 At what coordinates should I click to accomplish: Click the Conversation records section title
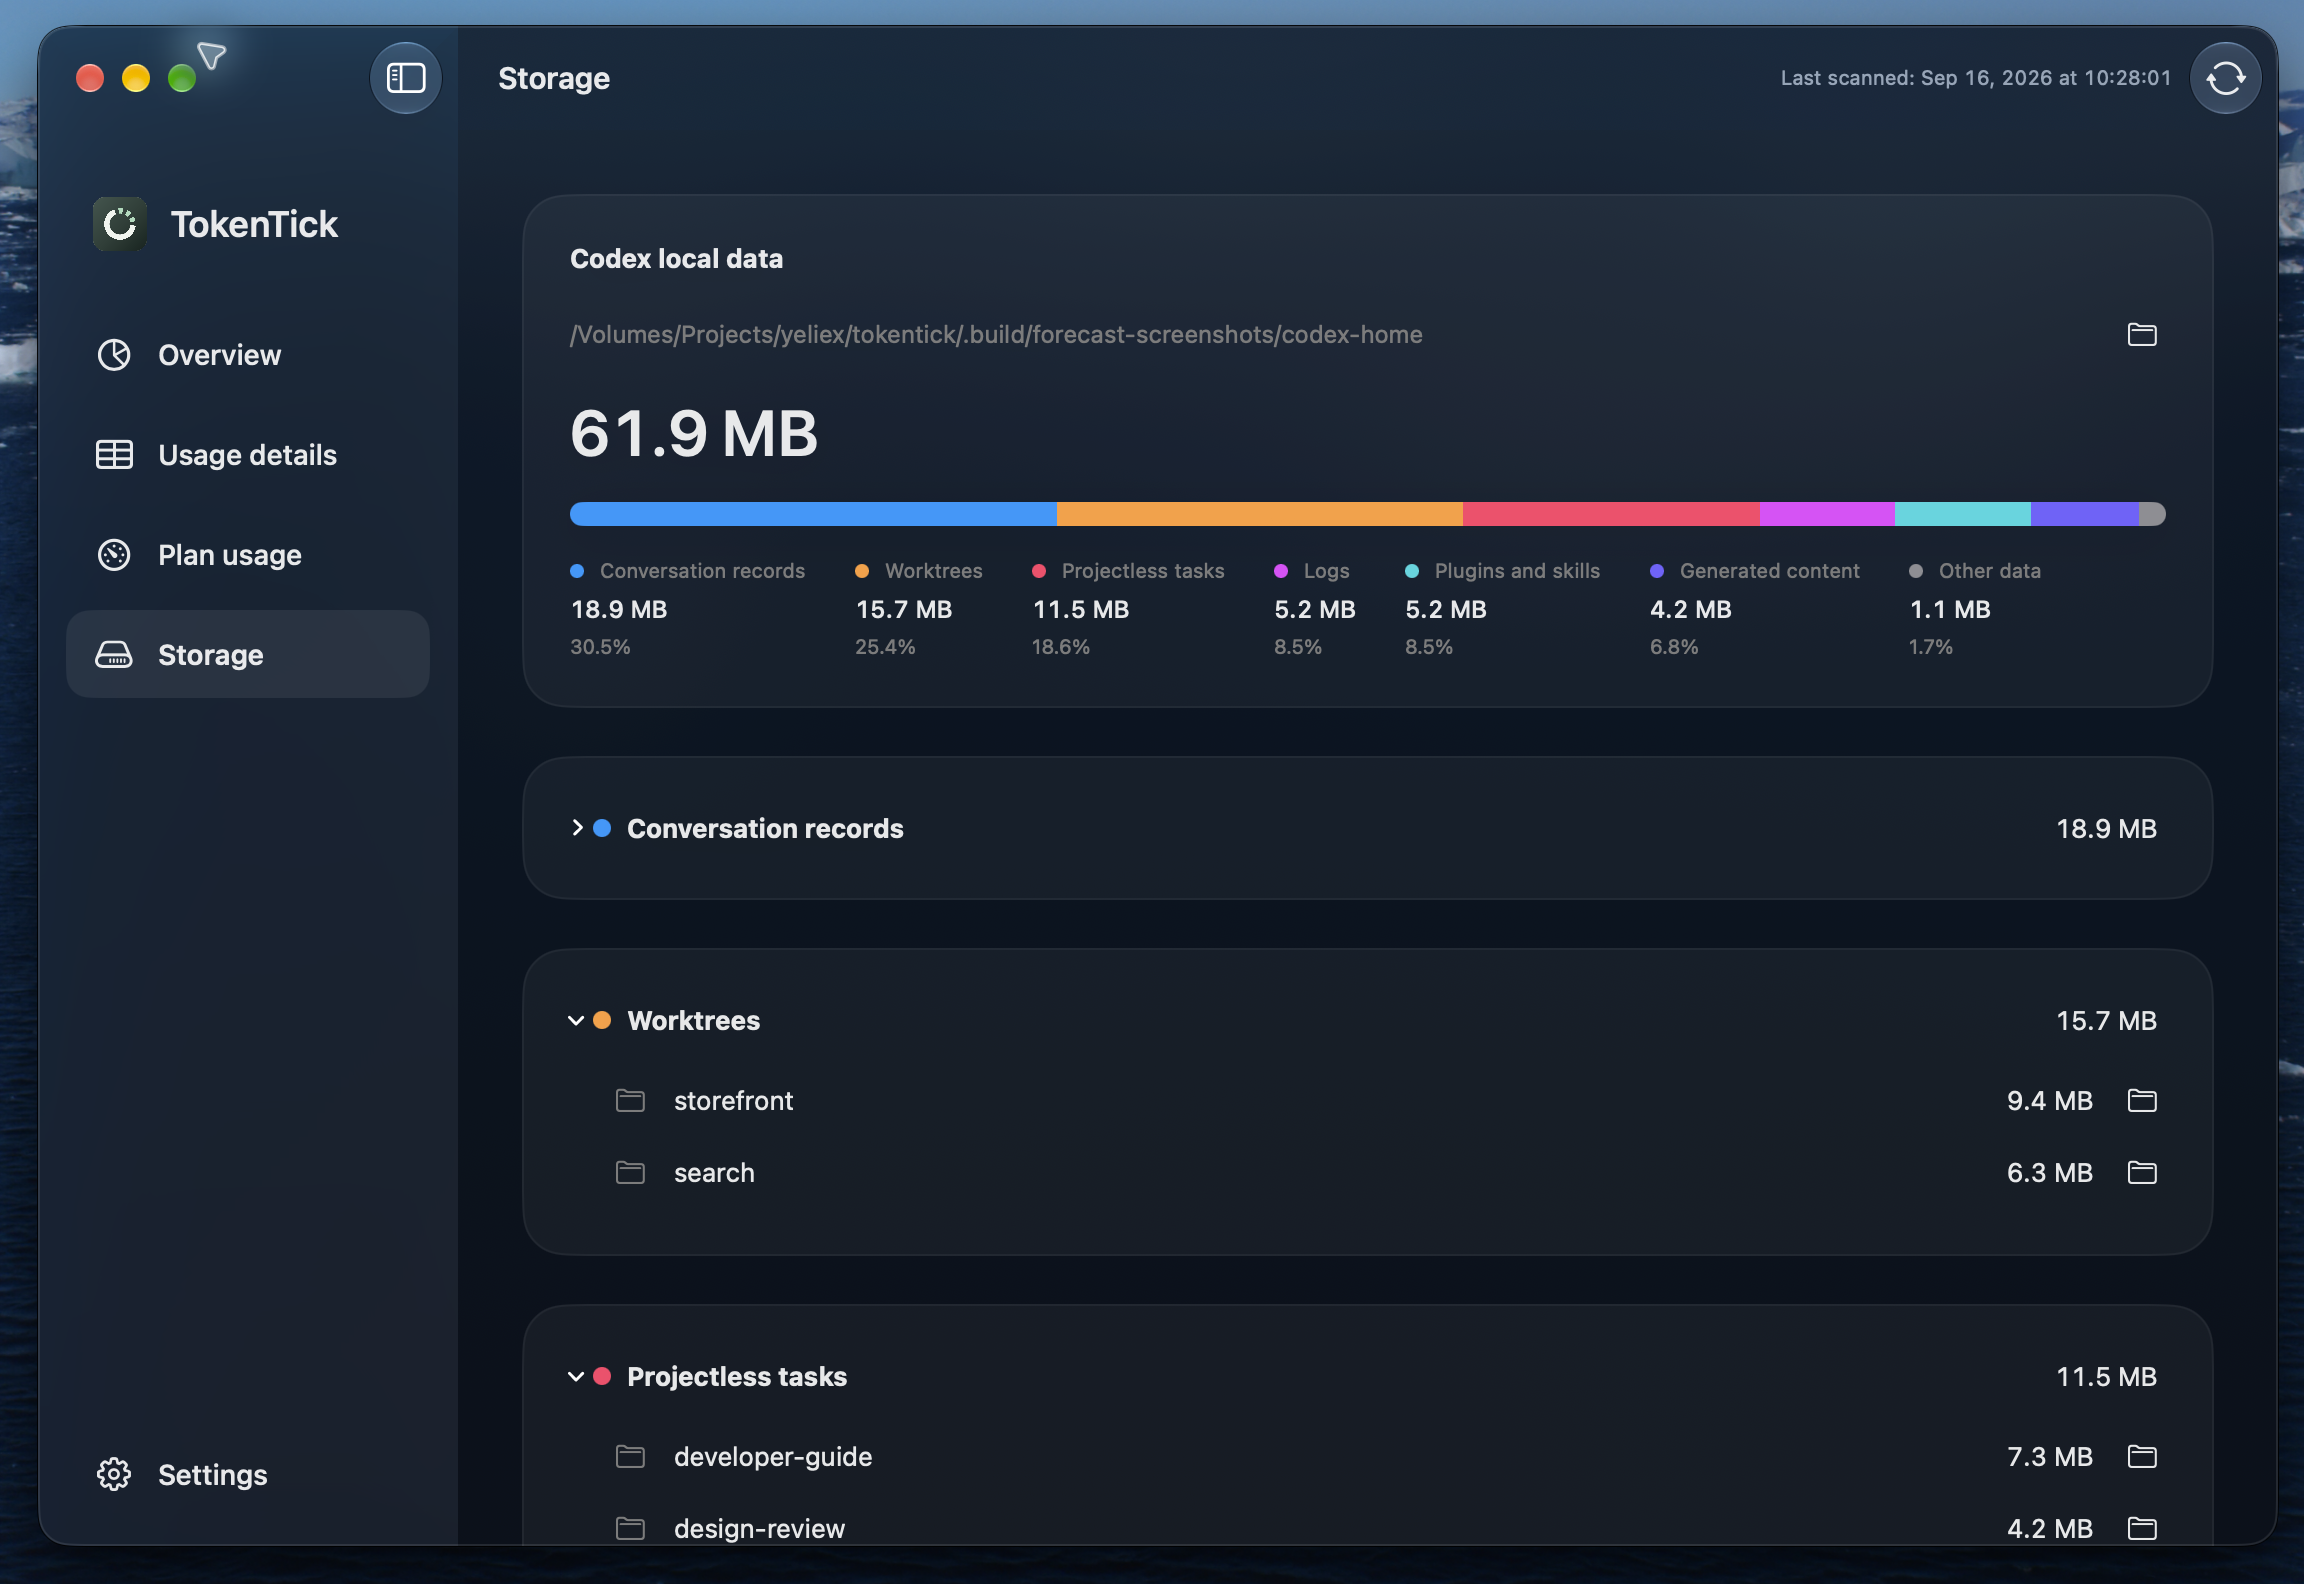(x=765, y=828)
